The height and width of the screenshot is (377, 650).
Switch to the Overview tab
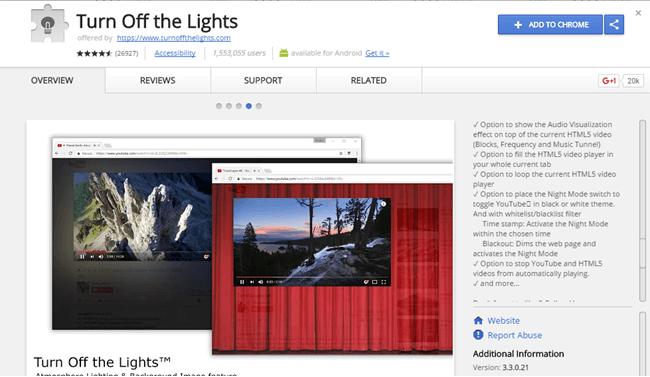pos(52,80)
